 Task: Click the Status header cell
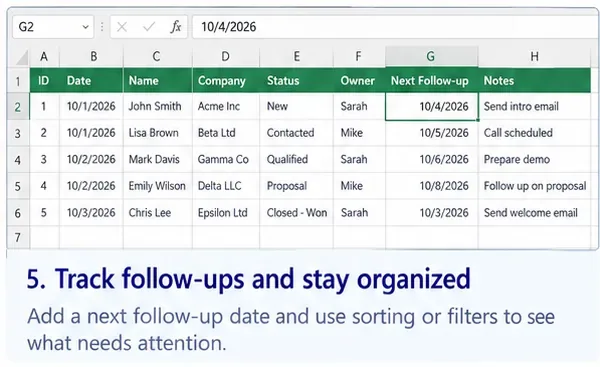(x=297, y=80)
